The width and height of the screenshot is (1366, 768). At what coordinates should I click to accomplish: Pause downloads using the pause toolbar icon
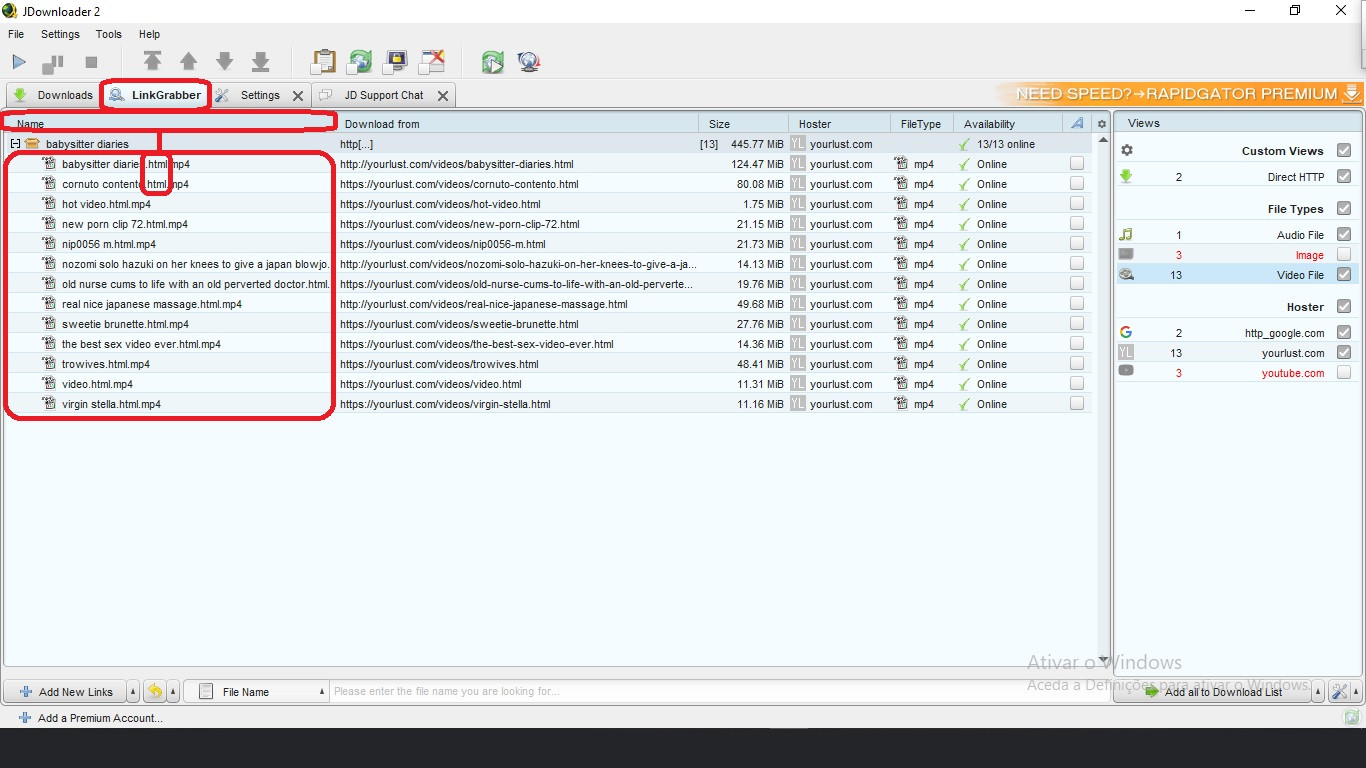click(52, 63)
